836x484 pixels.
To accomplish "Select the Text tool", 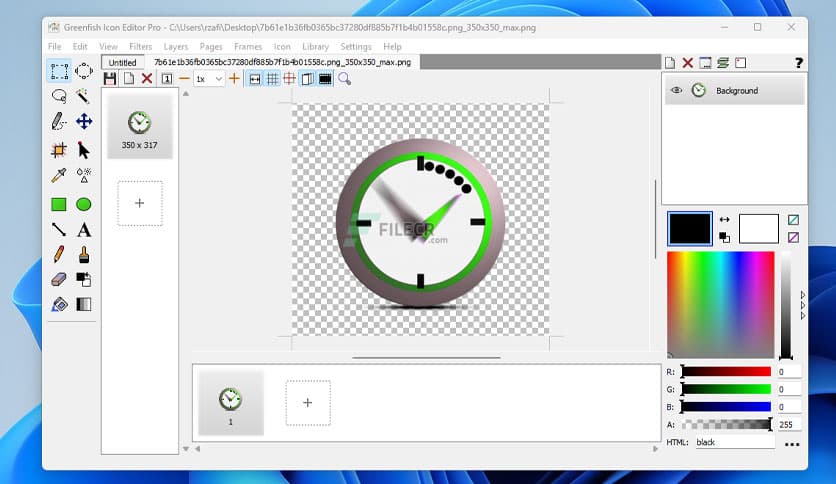I will click(x=84, y=230).
